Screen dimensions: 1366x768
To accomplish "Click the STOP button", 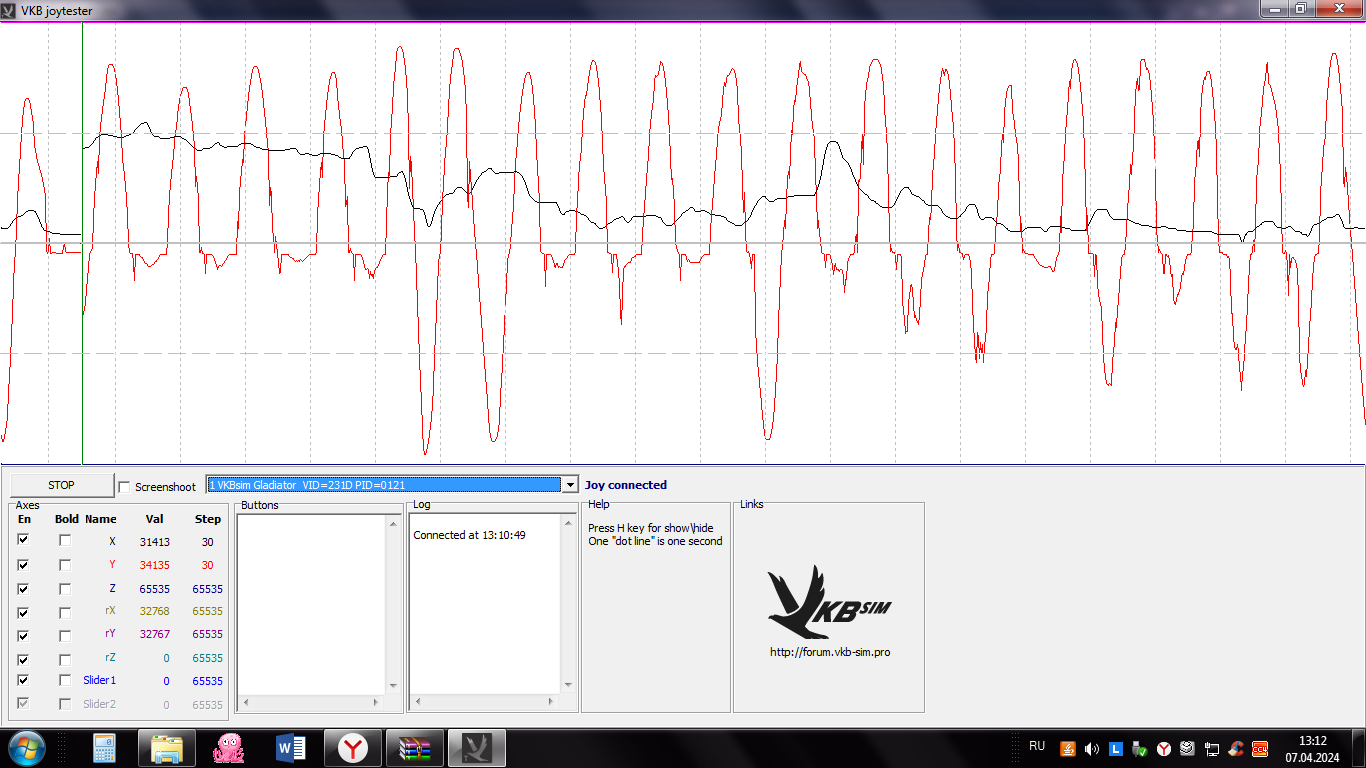I will (62, 485).
